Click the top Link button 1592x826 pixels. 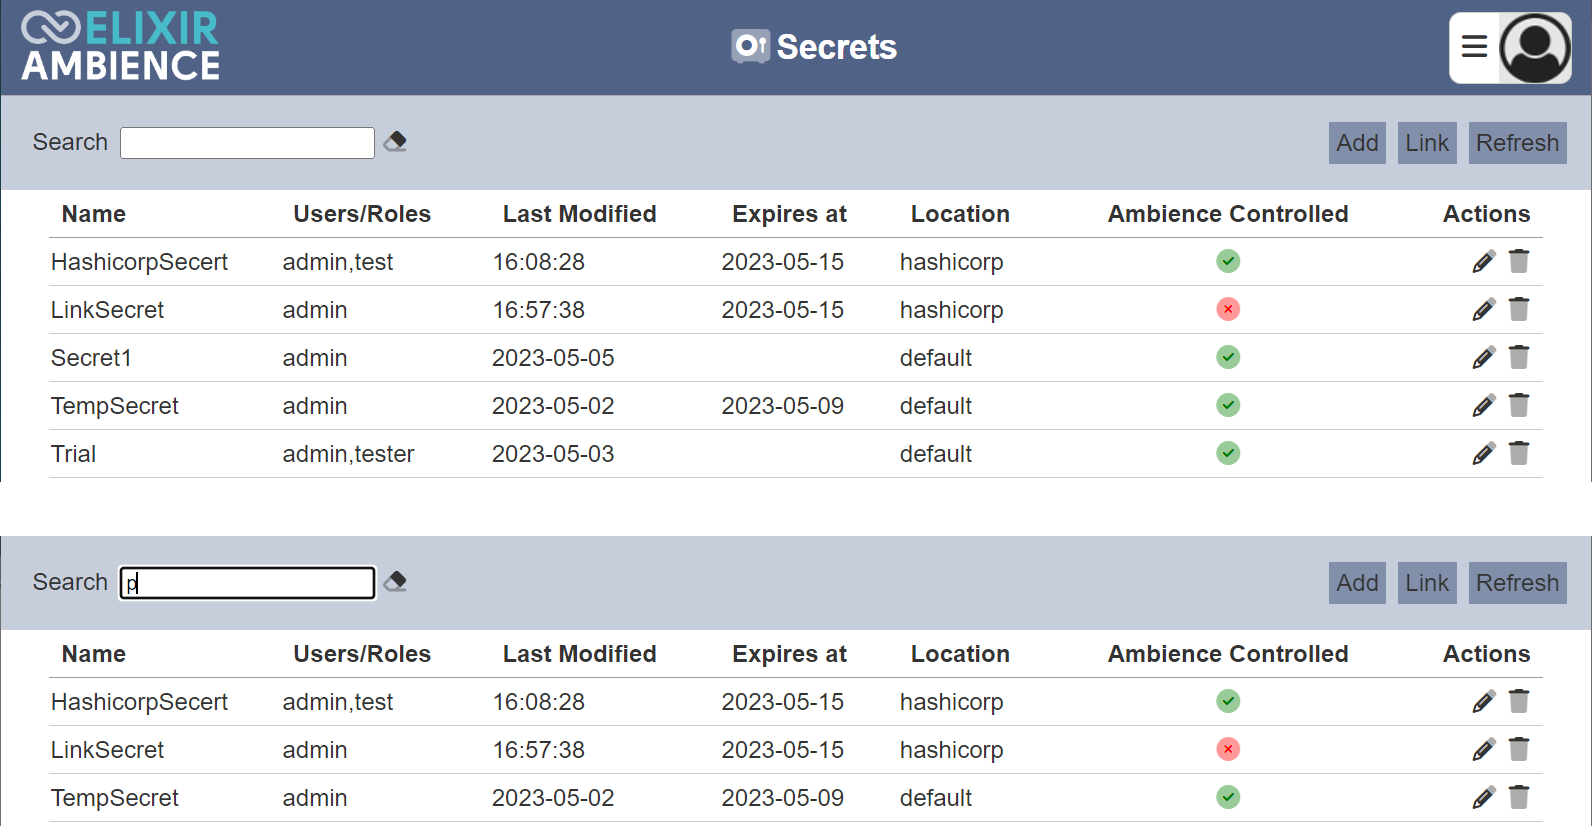(x=1427, y=143)
